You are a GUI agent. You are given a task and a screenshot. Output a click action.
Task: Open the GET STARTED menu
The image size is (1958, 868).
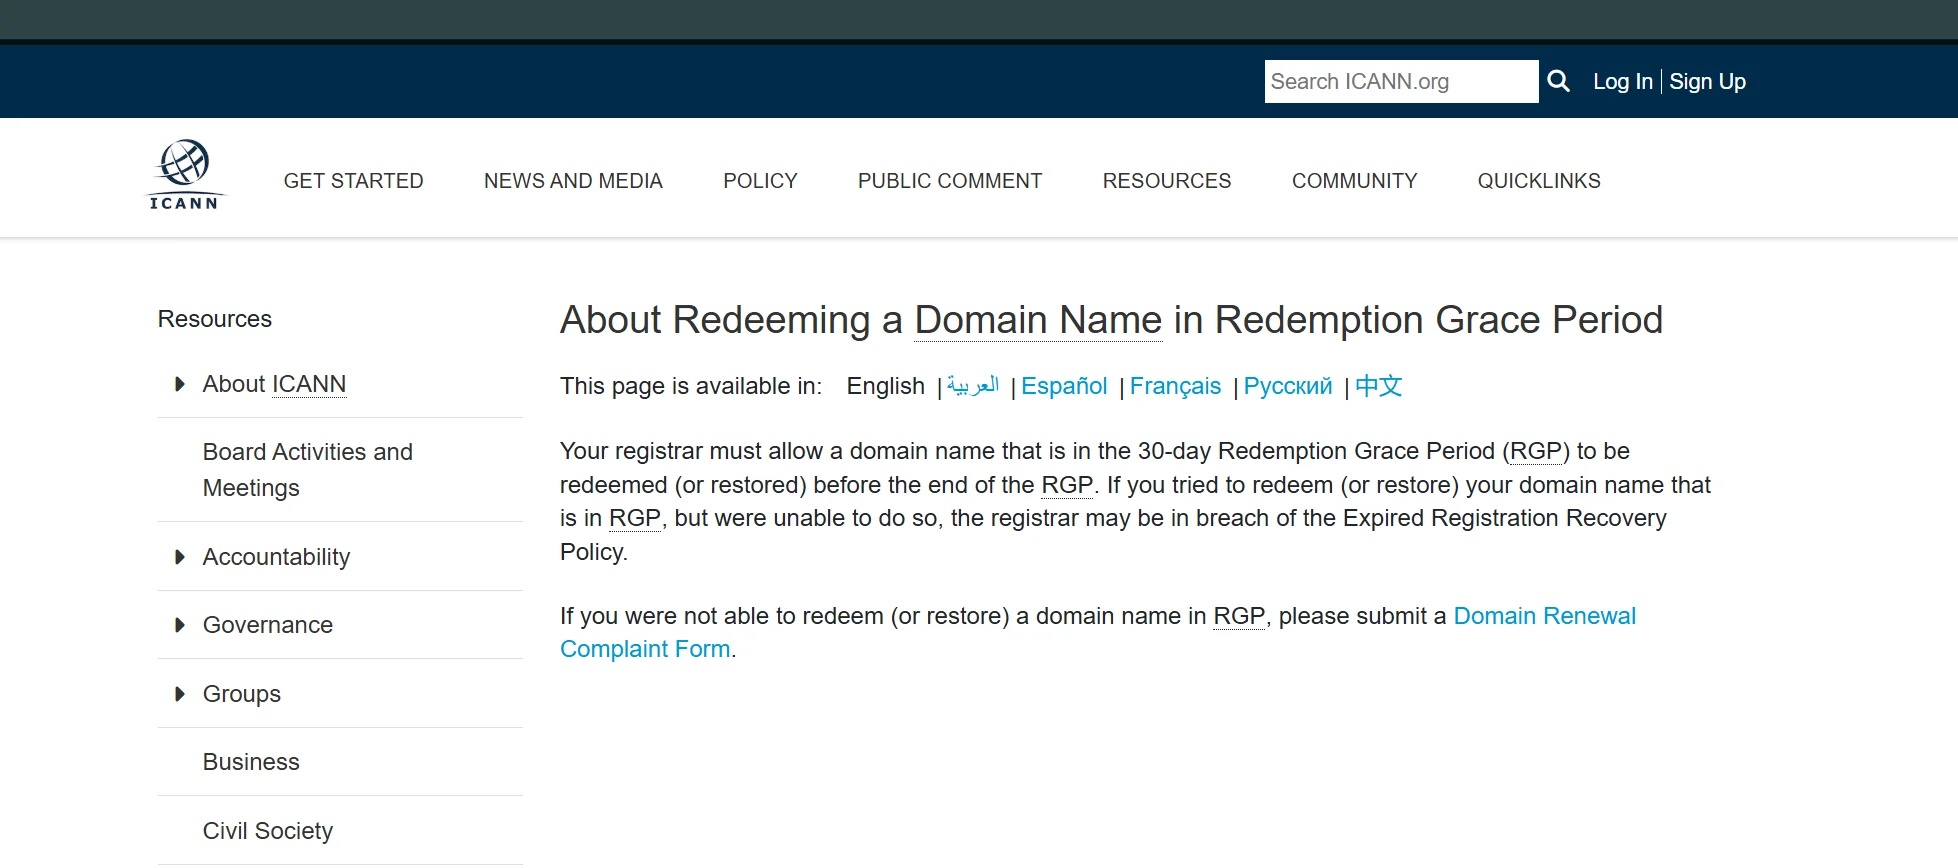[353, 181]
